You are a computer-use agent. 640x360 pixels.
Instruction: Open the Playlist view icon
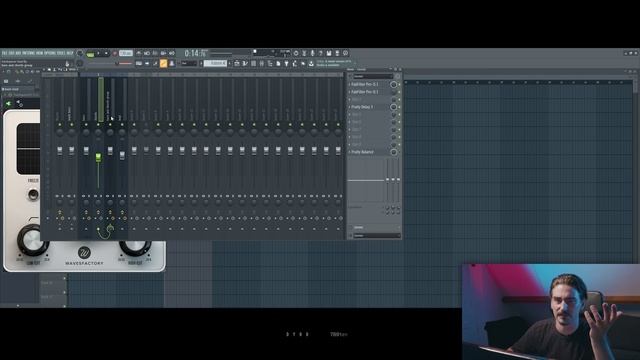pyautogui.click(x=237, y=63)
